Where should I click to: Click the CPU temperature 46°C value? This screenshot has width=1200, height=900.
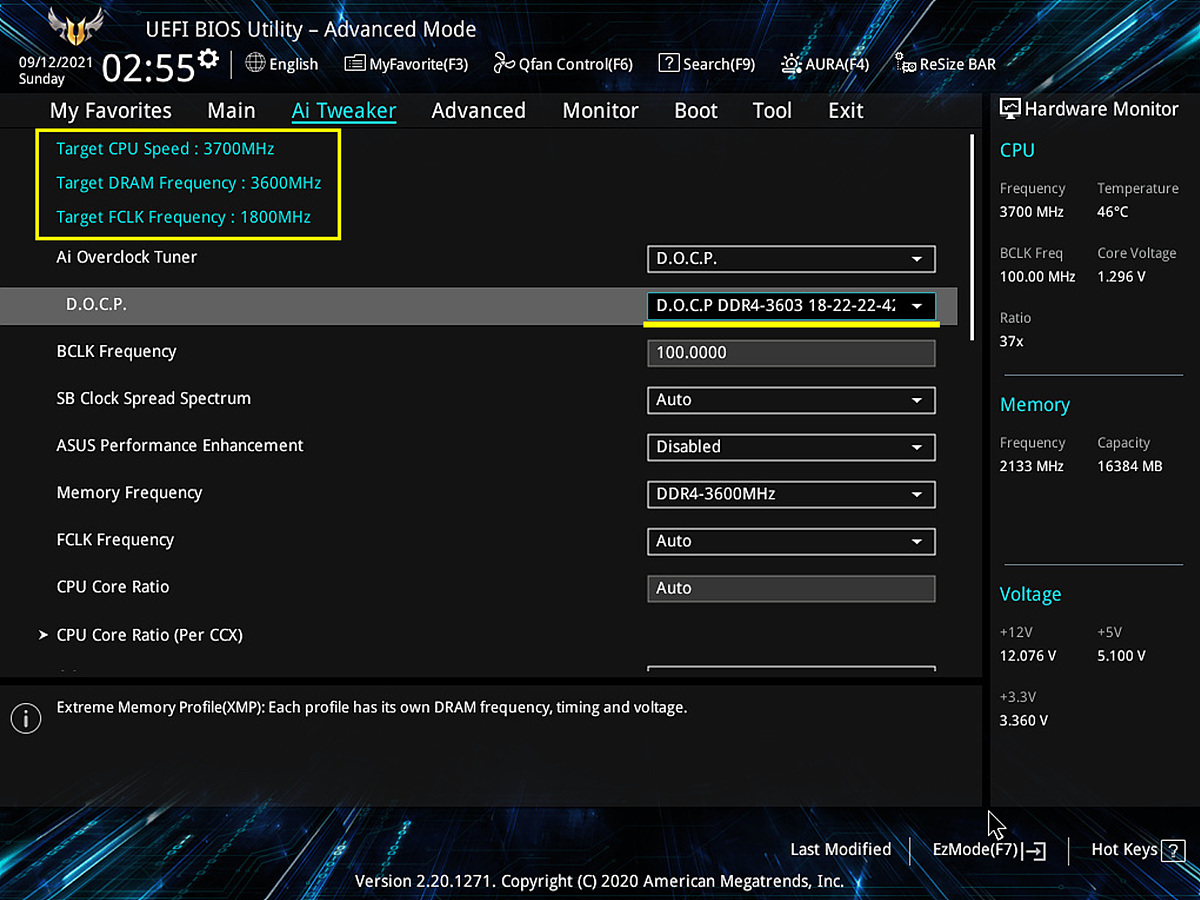[x=1112, y=212]
